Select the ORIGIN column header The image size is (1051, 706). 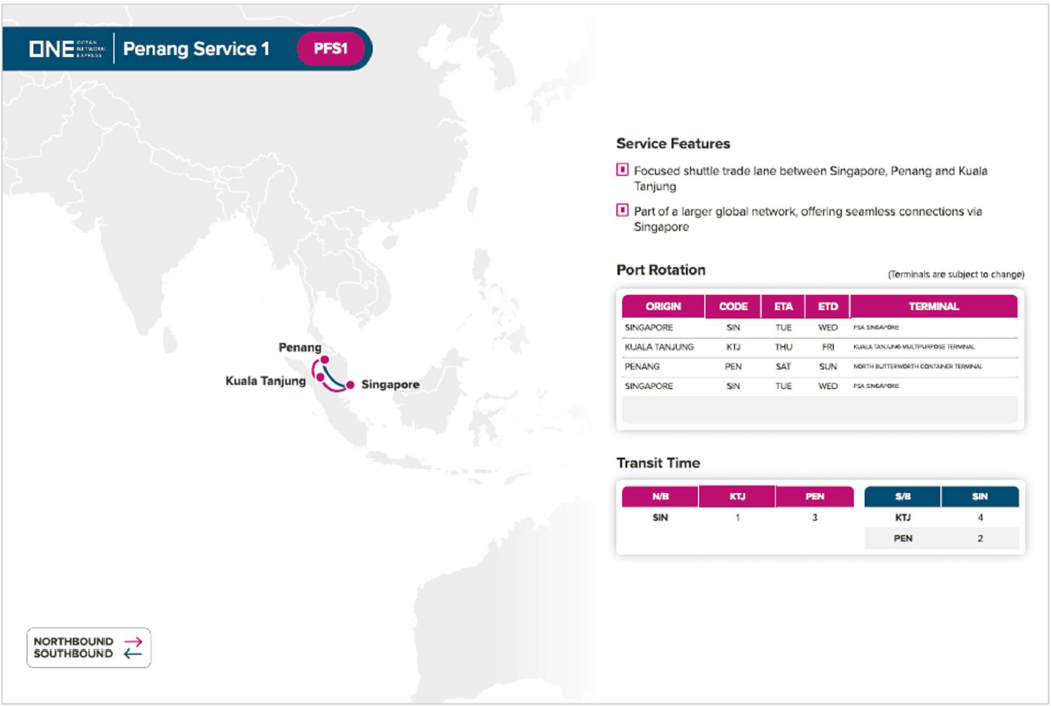pos(663,307)
